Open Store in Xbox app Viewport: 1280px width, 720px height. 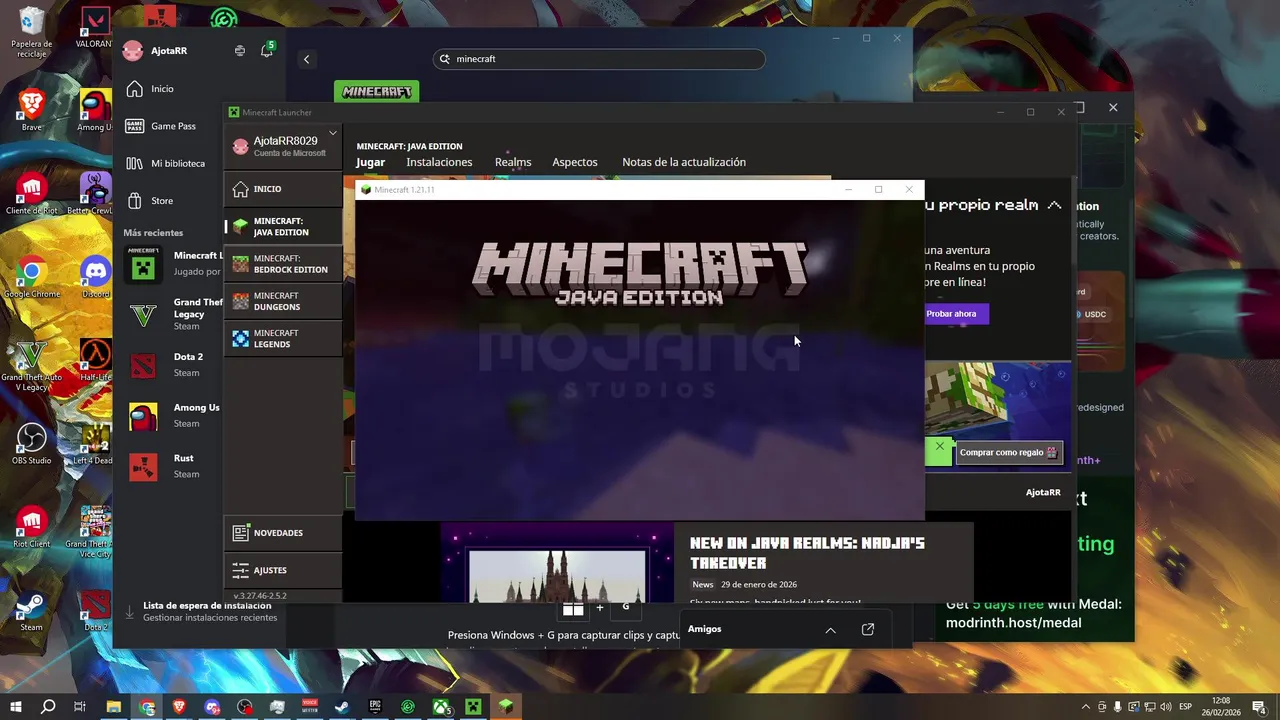pyautogui.click(x=162, y=201)
